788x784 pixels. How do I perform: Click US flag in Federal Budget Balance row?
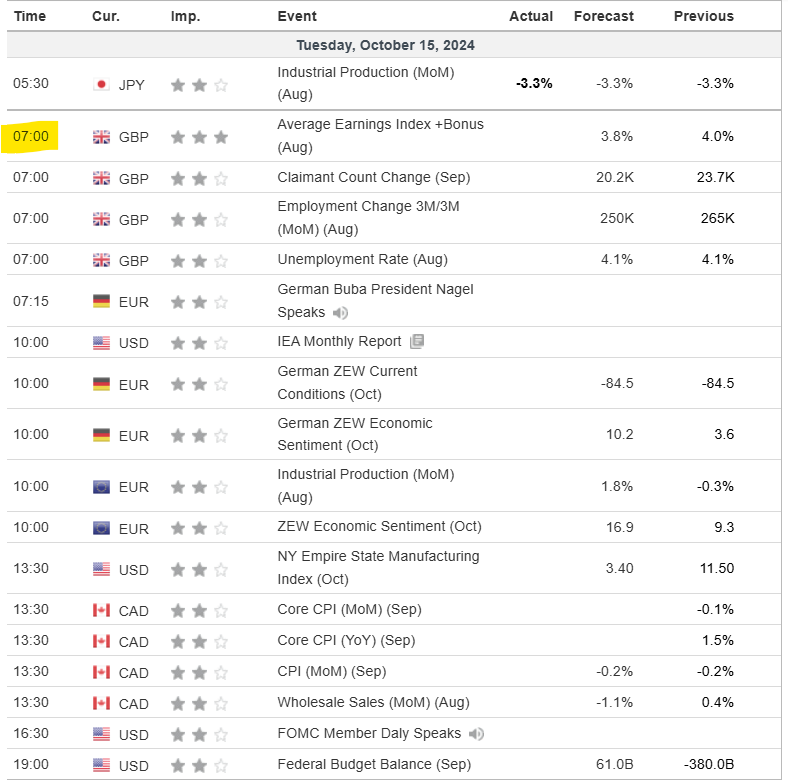tap(101, 765)
